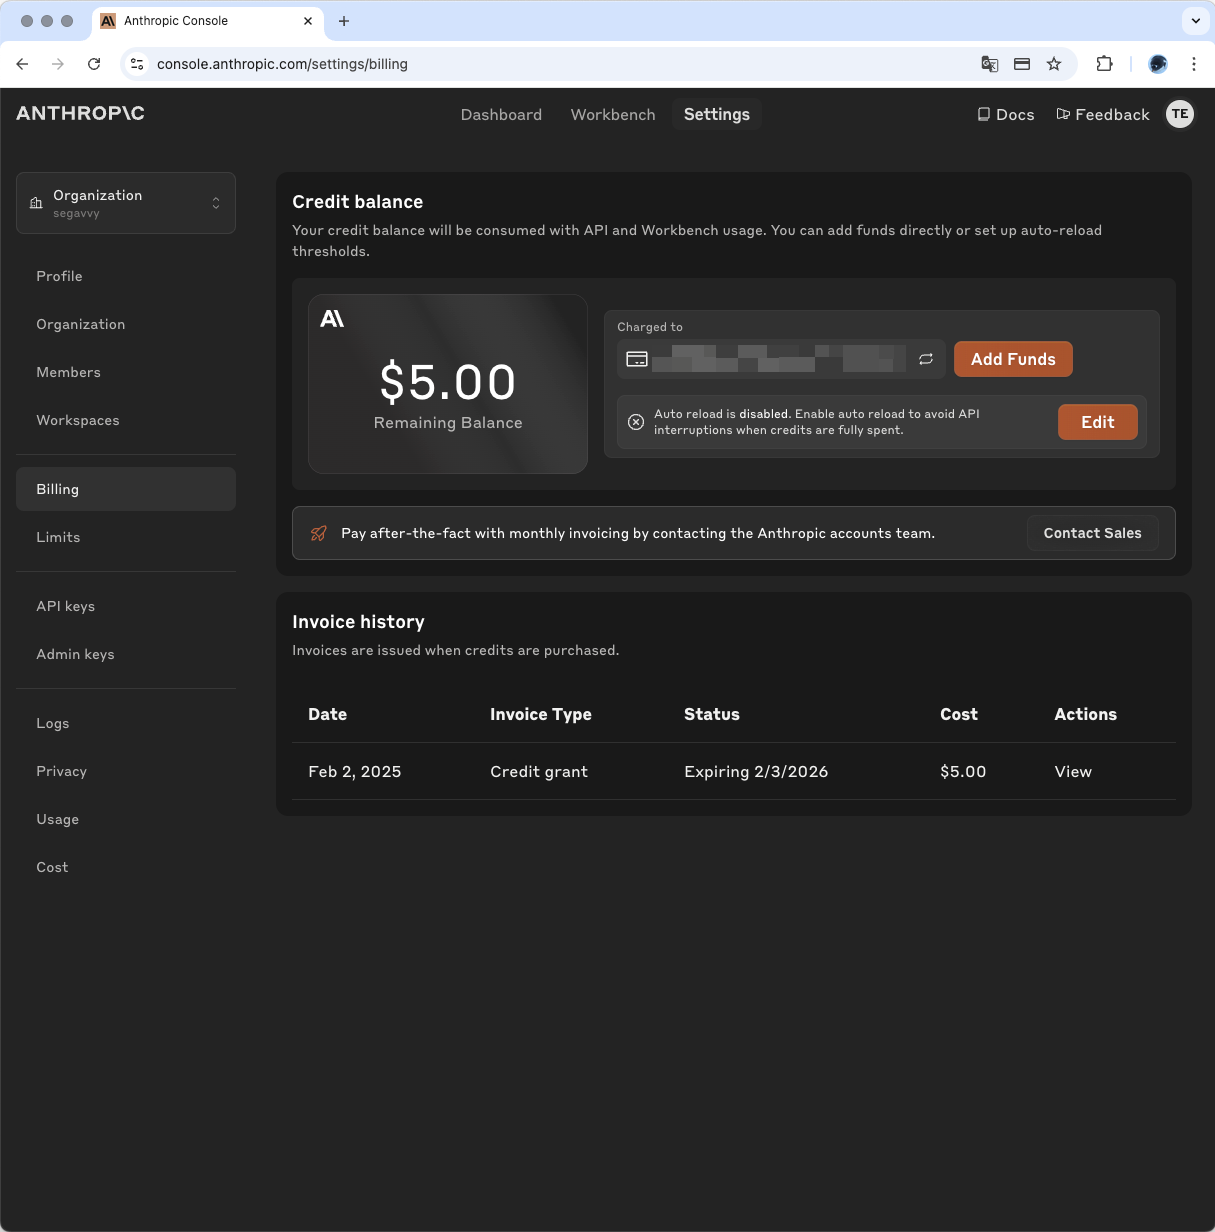The image size is (1215, 1232).
Task: Close the Anthropic Console tab
Action: tap(308, 21)
